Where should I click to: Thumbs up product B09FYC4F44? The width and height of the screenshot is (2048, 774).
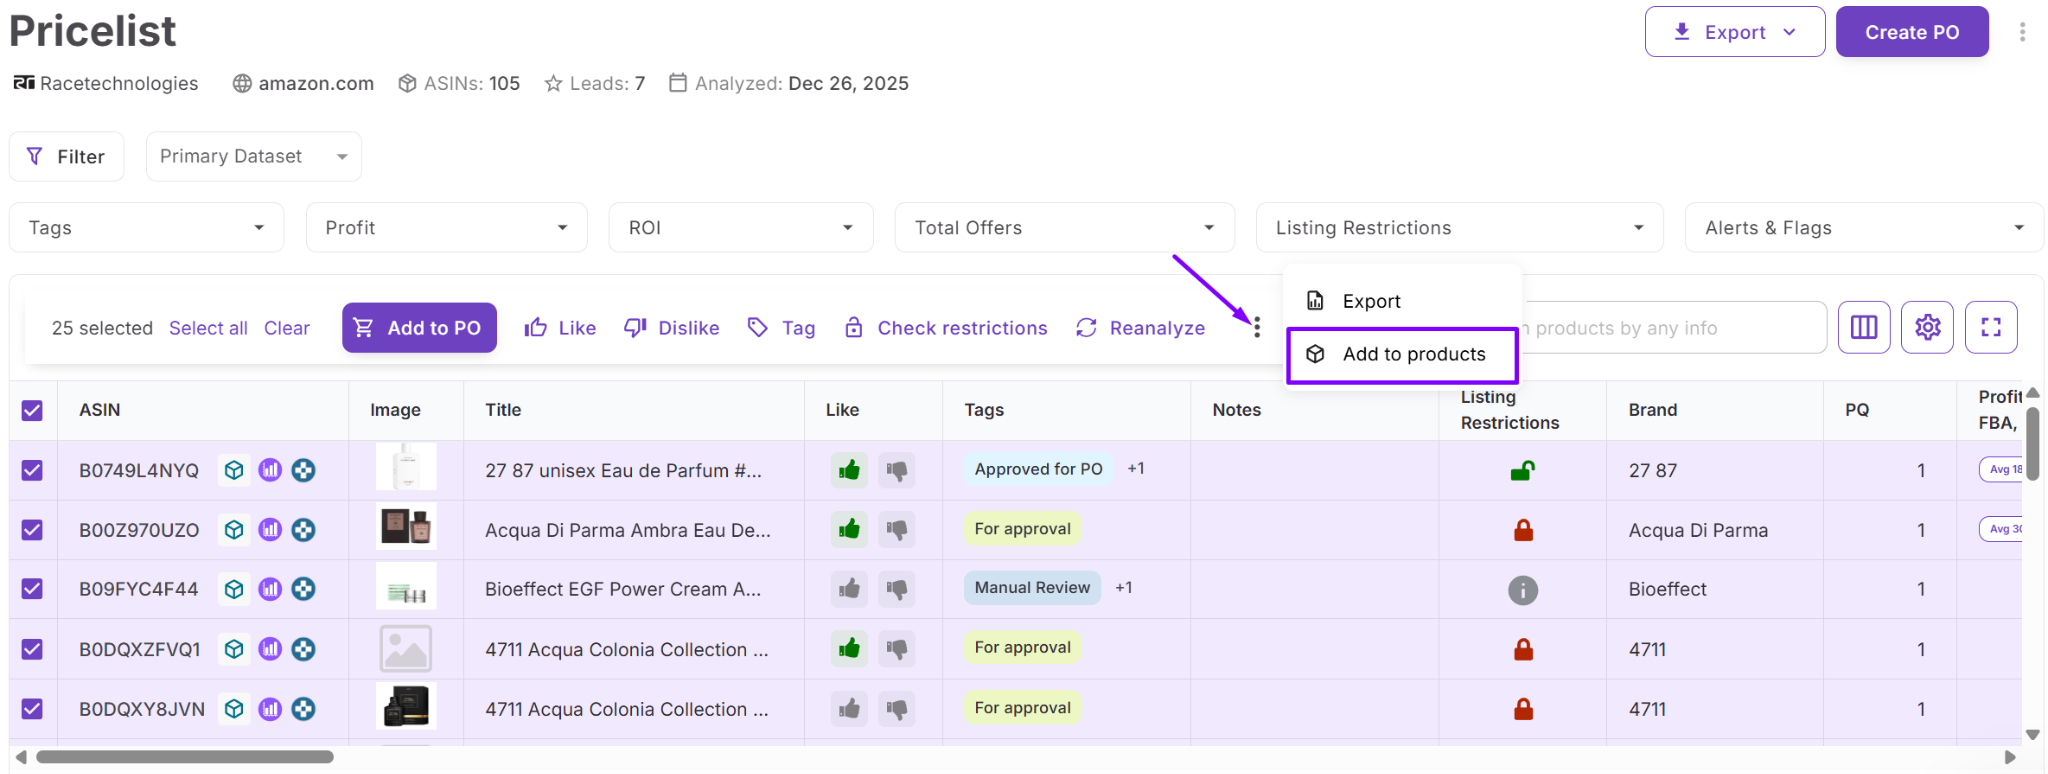pos(849,589)
